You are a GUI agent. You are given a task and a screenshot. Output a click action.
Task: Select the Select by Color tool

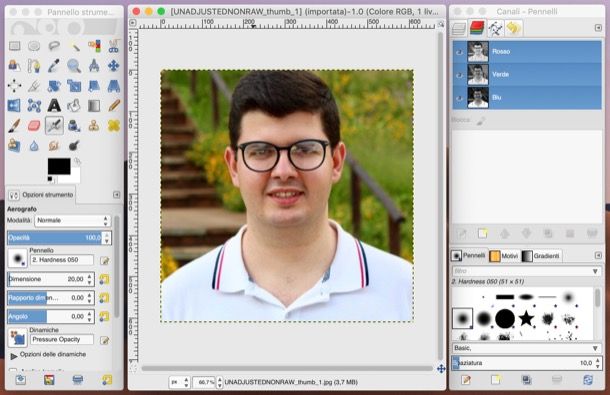coord(94,46)
